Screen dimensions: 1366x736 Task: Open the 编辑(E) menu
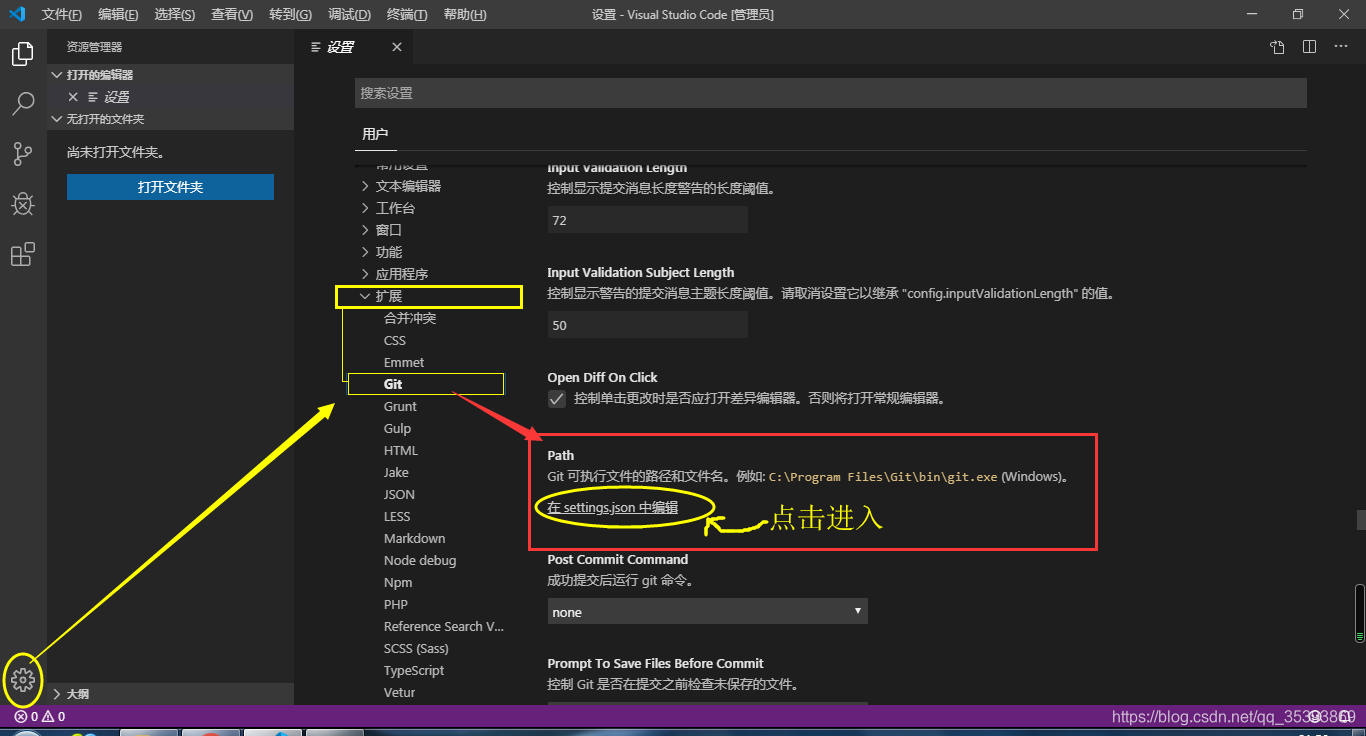coord(119,14)
